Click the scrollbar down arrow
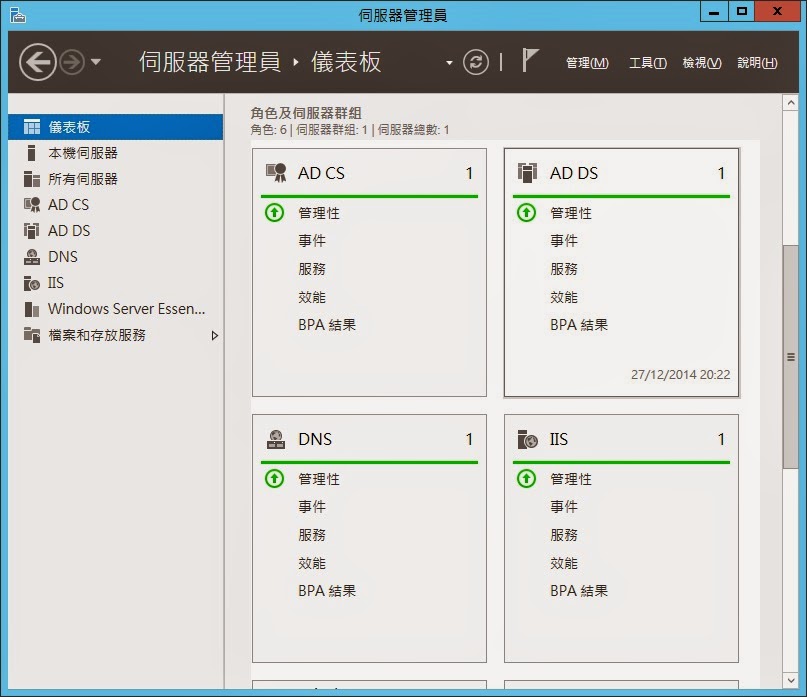This screenshot has height=697, width=807. click(791, 681)
